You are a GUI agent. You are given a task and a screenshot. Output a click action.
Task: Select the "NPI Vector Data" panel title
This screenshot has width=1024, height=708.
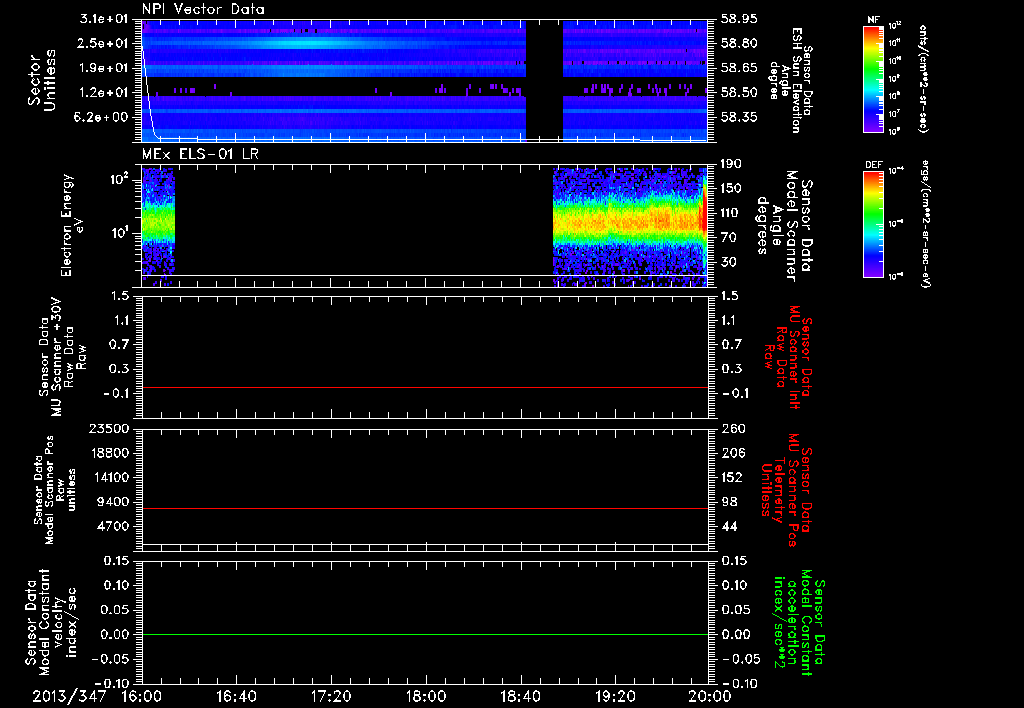point(203,9)
